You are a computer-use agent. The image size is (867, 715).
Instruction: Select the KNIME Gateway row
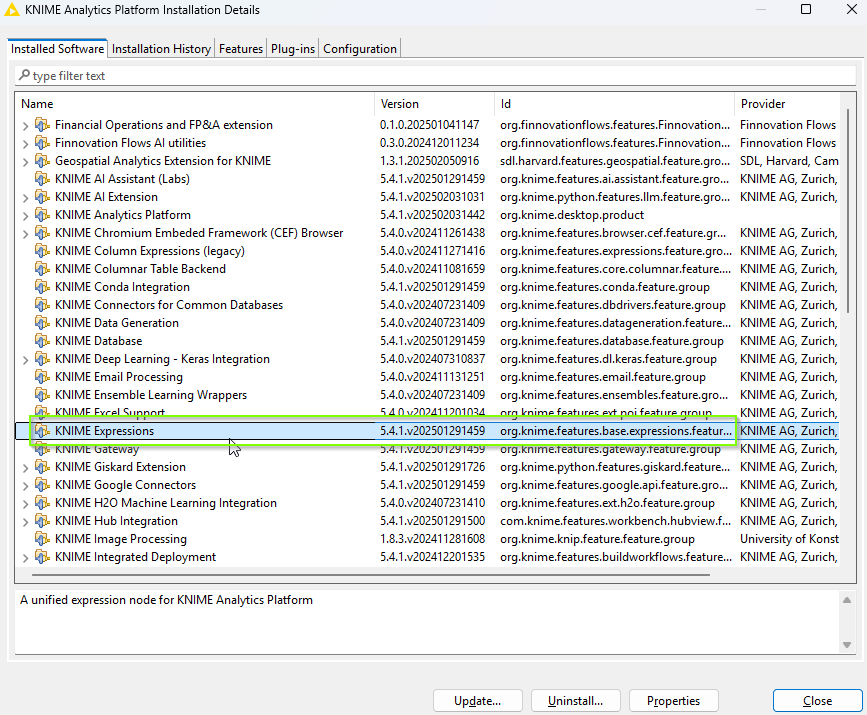pos(427,449)
